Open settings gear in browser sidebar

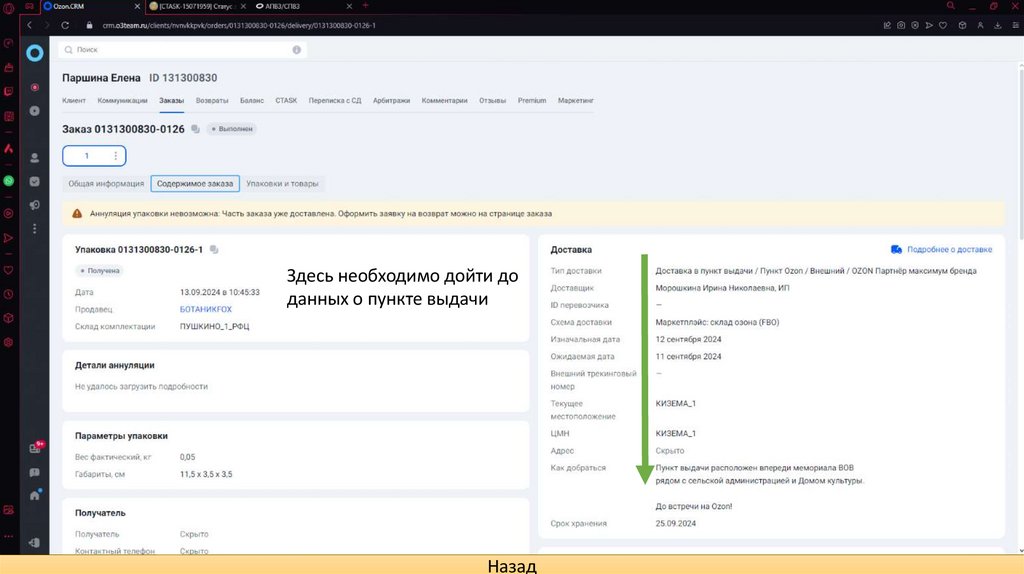(x=8, y=342)
